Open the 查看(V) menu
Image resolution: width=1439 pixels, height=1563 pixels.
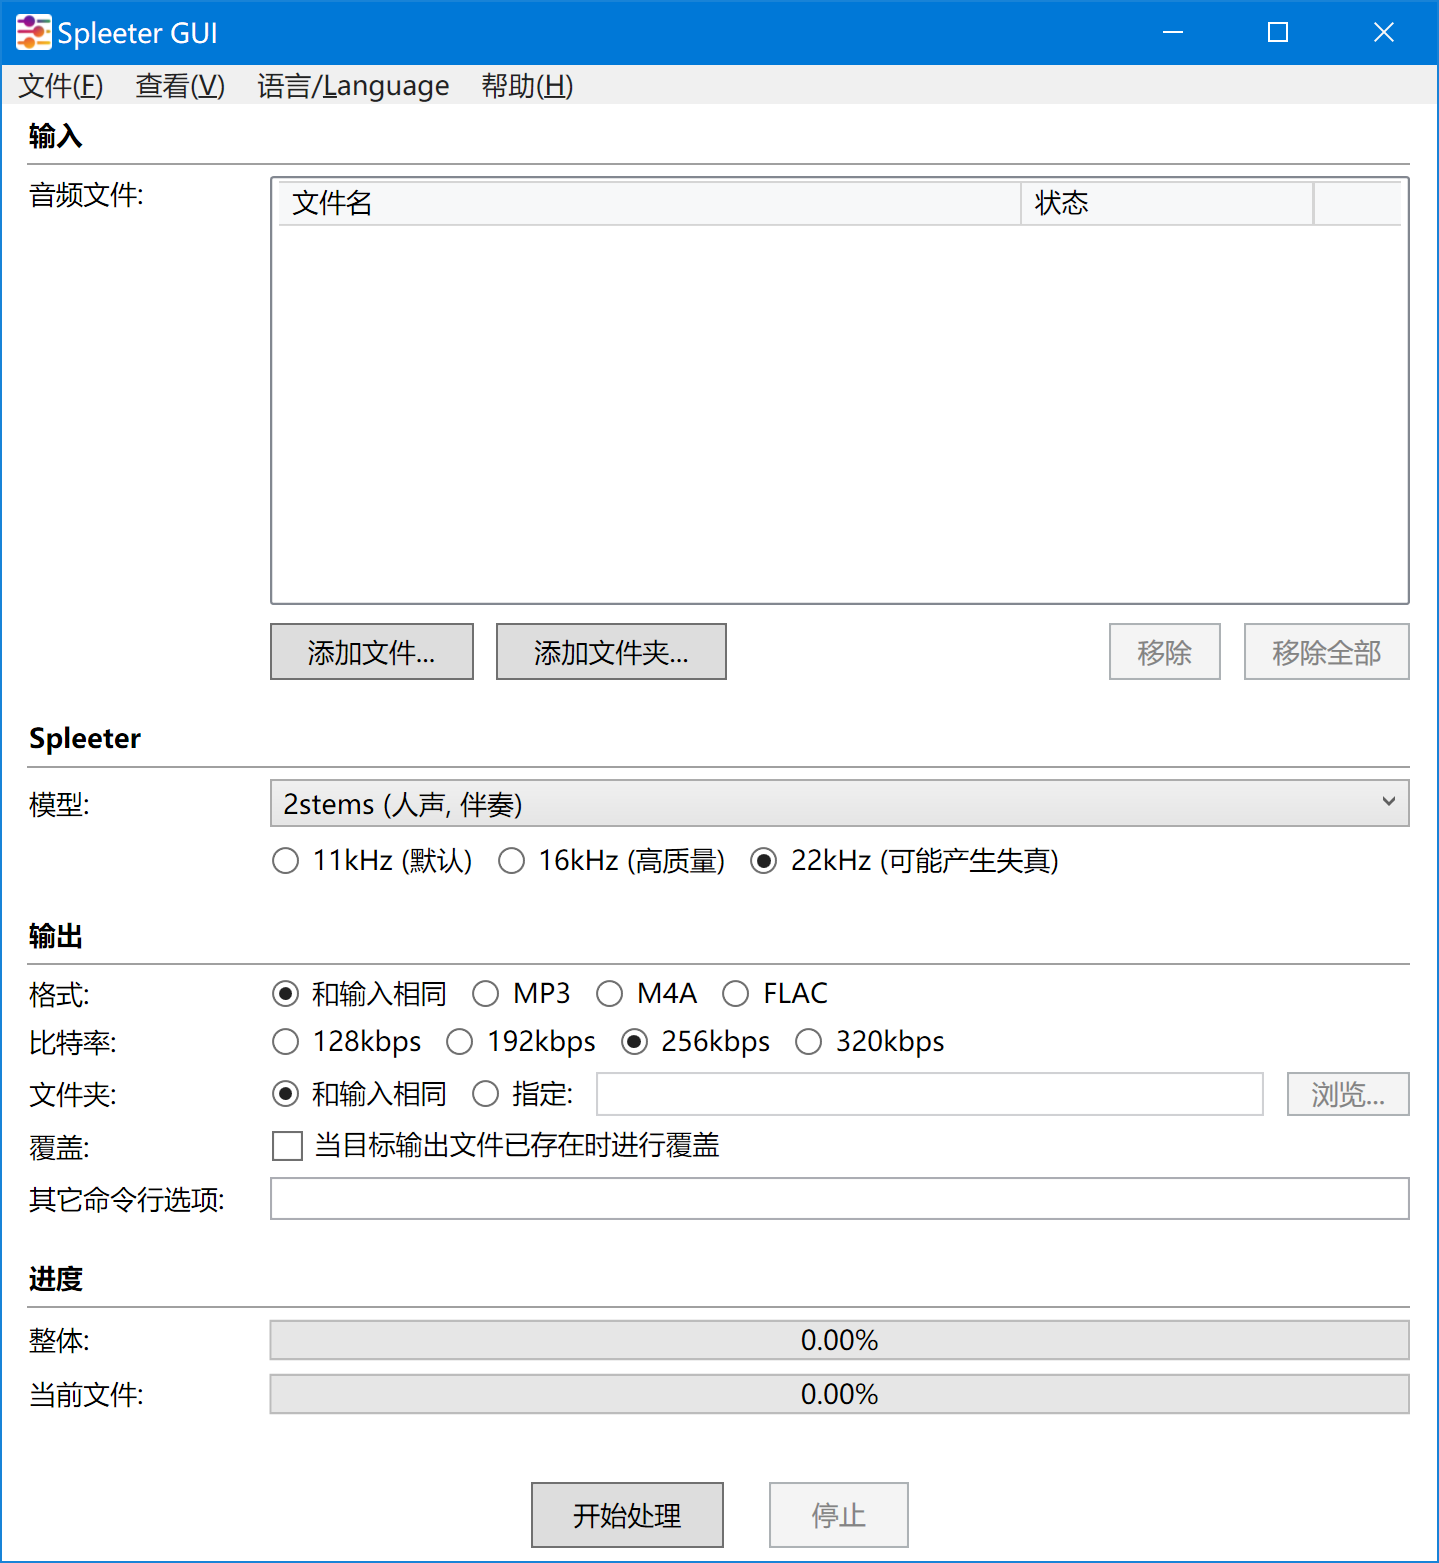[x=180, y=86]
